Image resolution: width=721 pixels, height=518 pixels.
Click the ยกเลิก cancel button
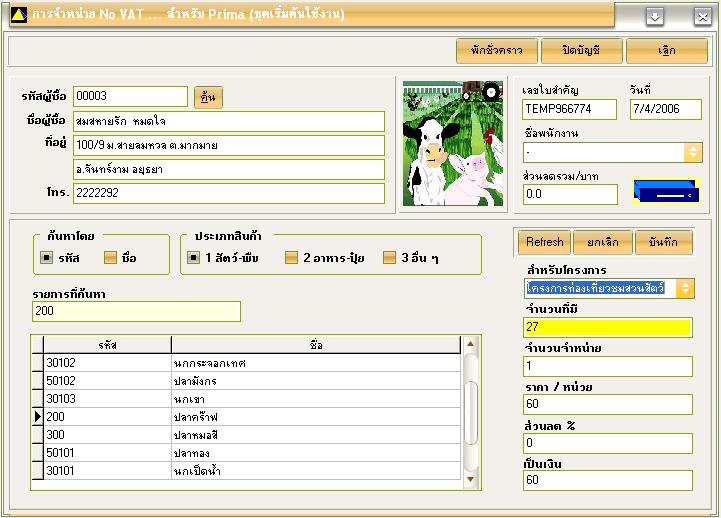click(x=603, y=242)
